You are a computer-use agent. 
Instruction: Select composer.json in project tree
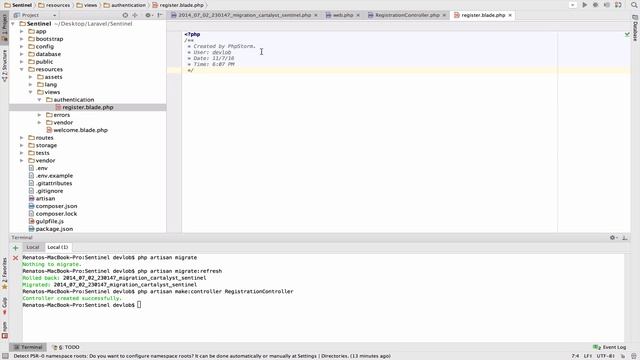(x=56, y=206)
